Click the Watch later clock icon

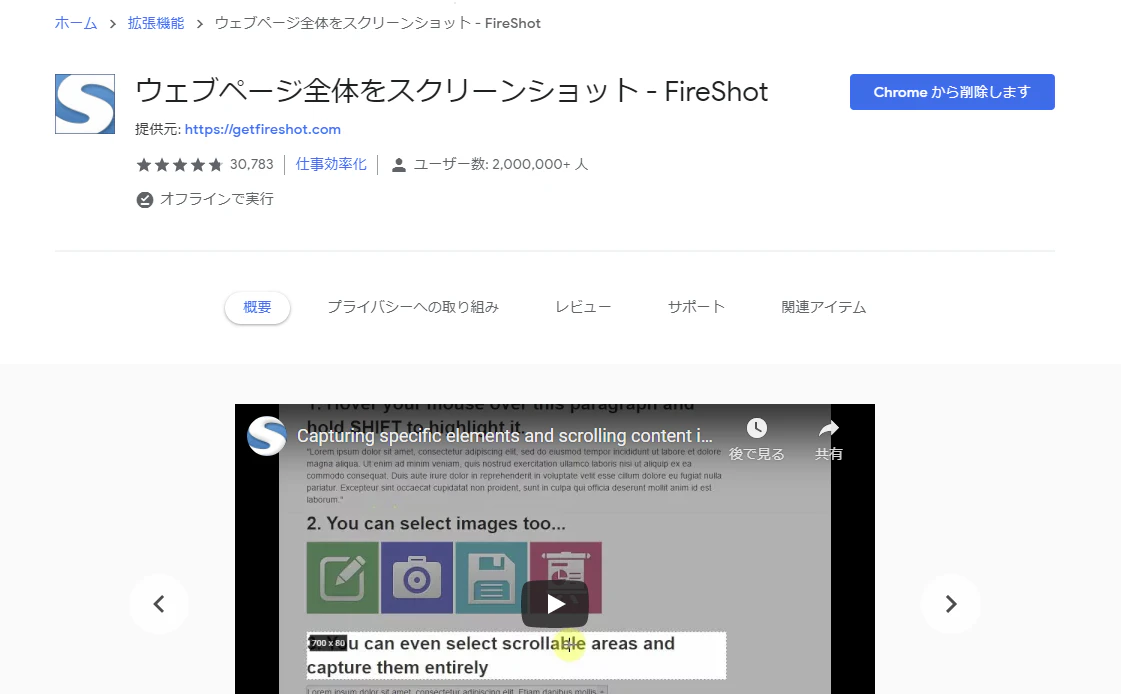[756, 428]
